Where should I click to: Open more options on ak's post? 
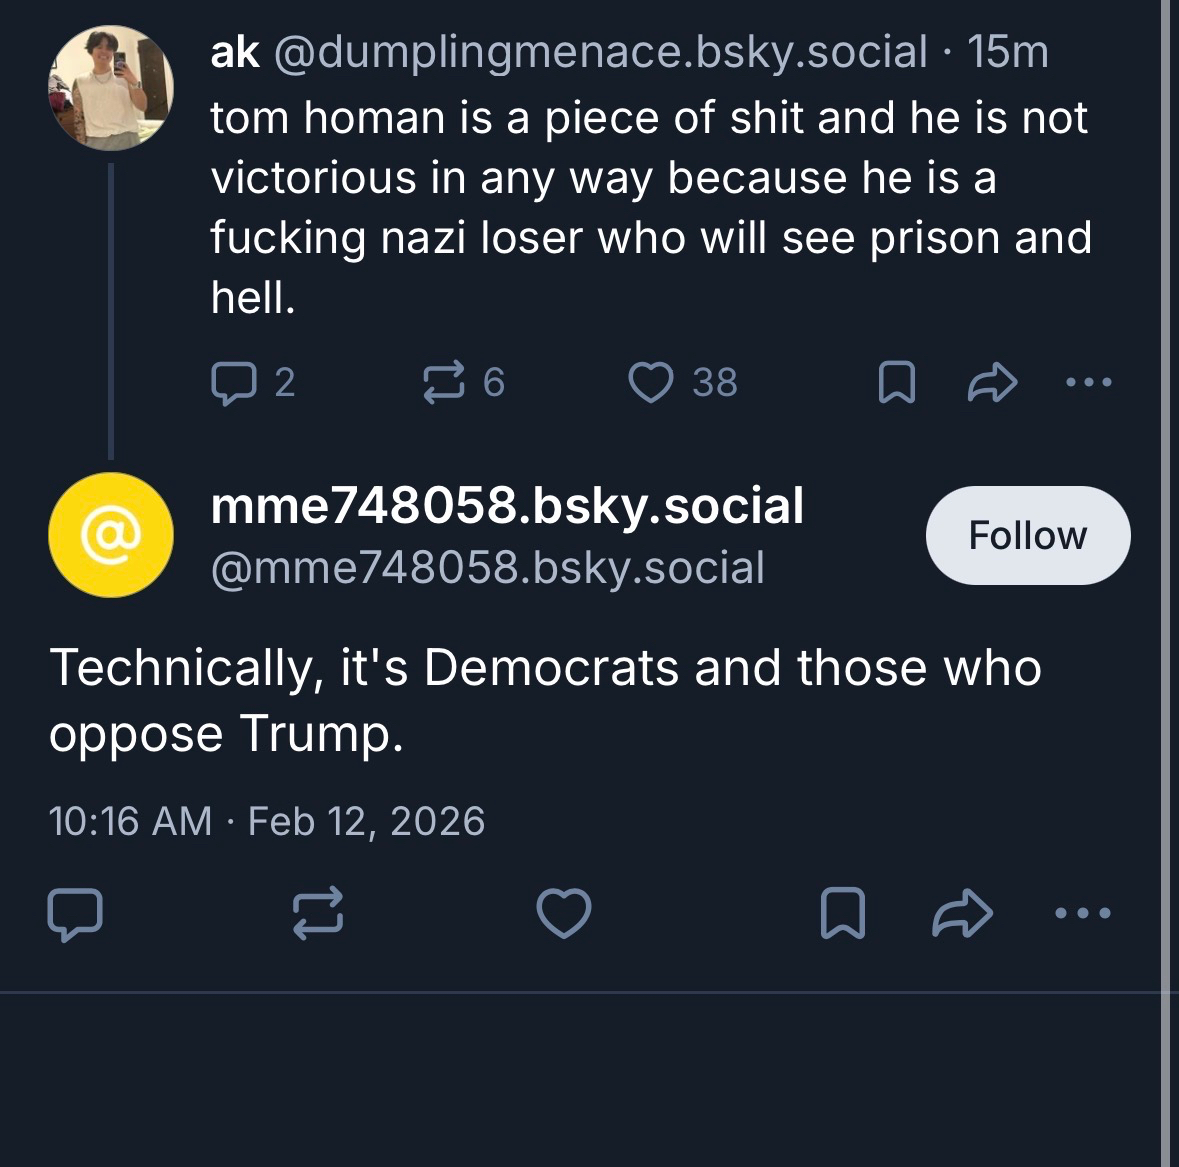coord(1088,382)
